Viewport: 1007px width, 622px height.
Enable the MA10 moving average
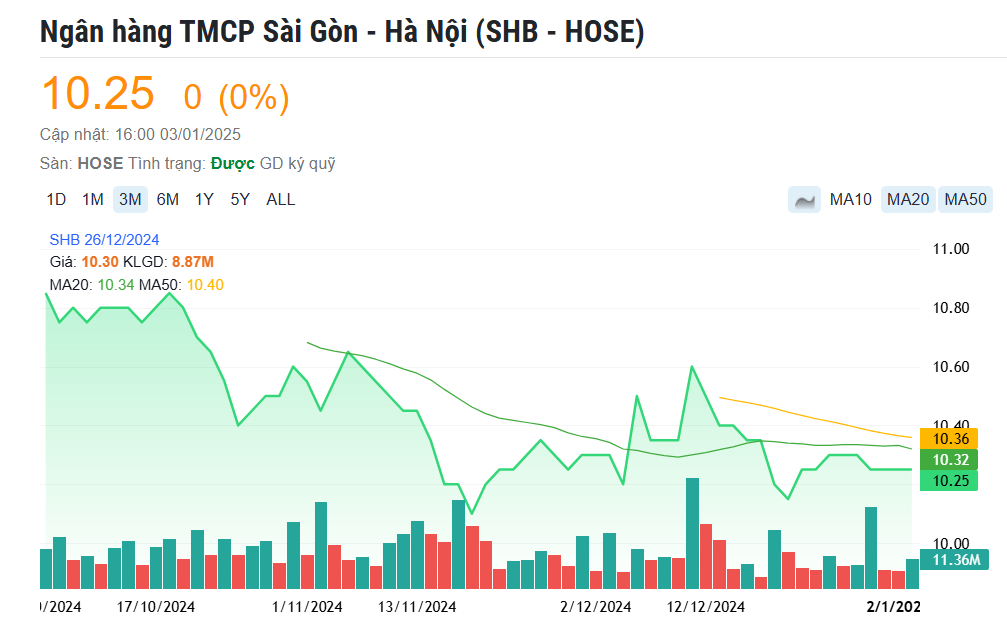click(850, 200)
